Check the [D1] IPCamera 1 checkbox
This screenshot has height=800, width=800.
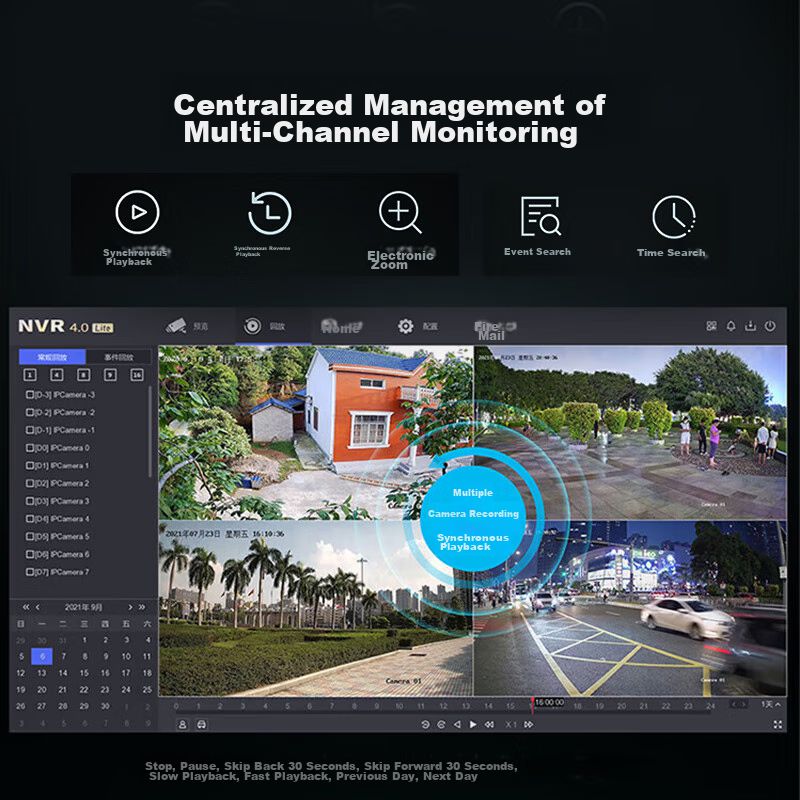point(30,466)
